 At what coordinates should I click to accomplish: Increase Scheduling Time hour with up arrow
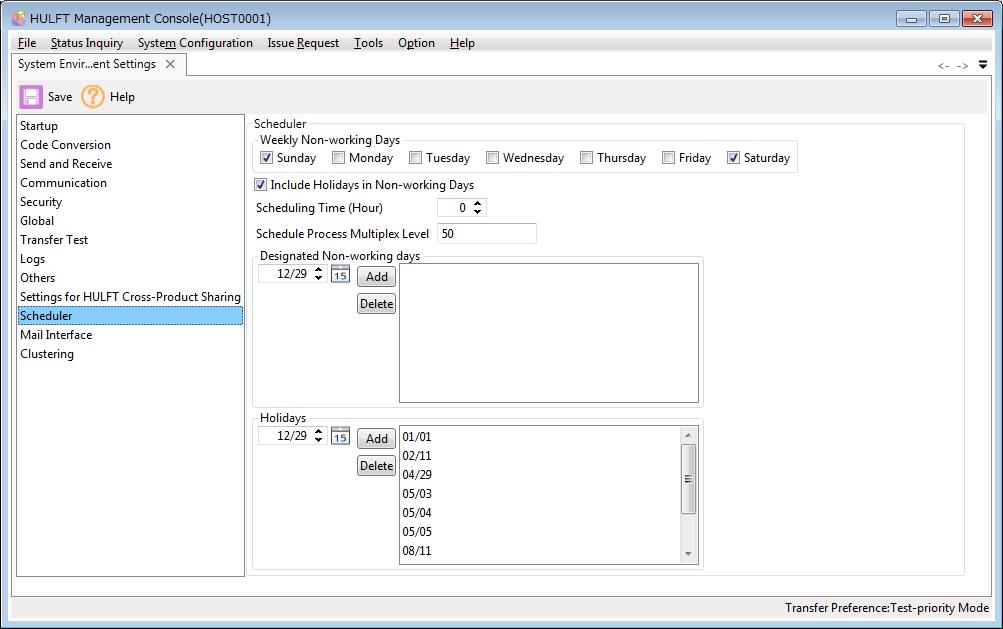[478, 204]
